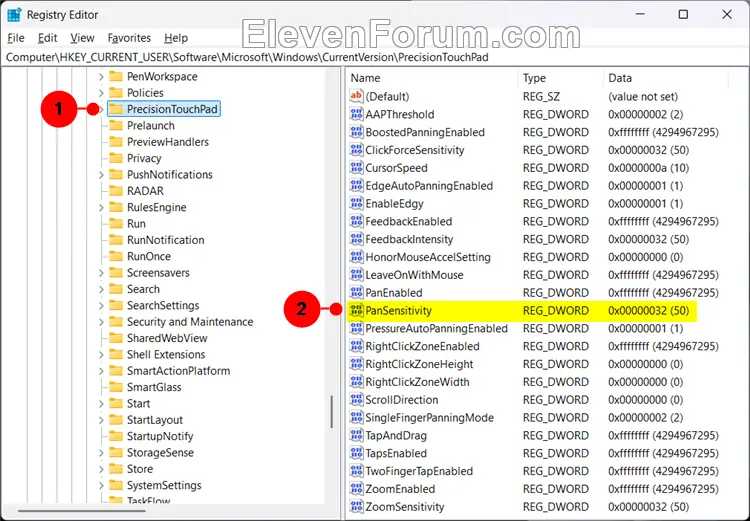The image size is (750, 521).
Task: Select the PrecisionTouchPad key
Action: [164, 109]
